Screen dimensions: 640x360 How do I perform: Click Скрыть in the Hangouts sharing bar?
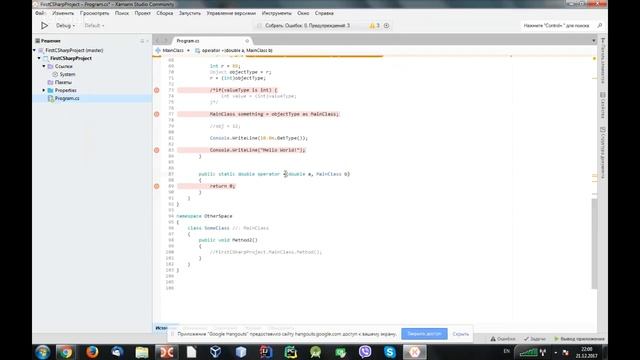pos(460,334)
